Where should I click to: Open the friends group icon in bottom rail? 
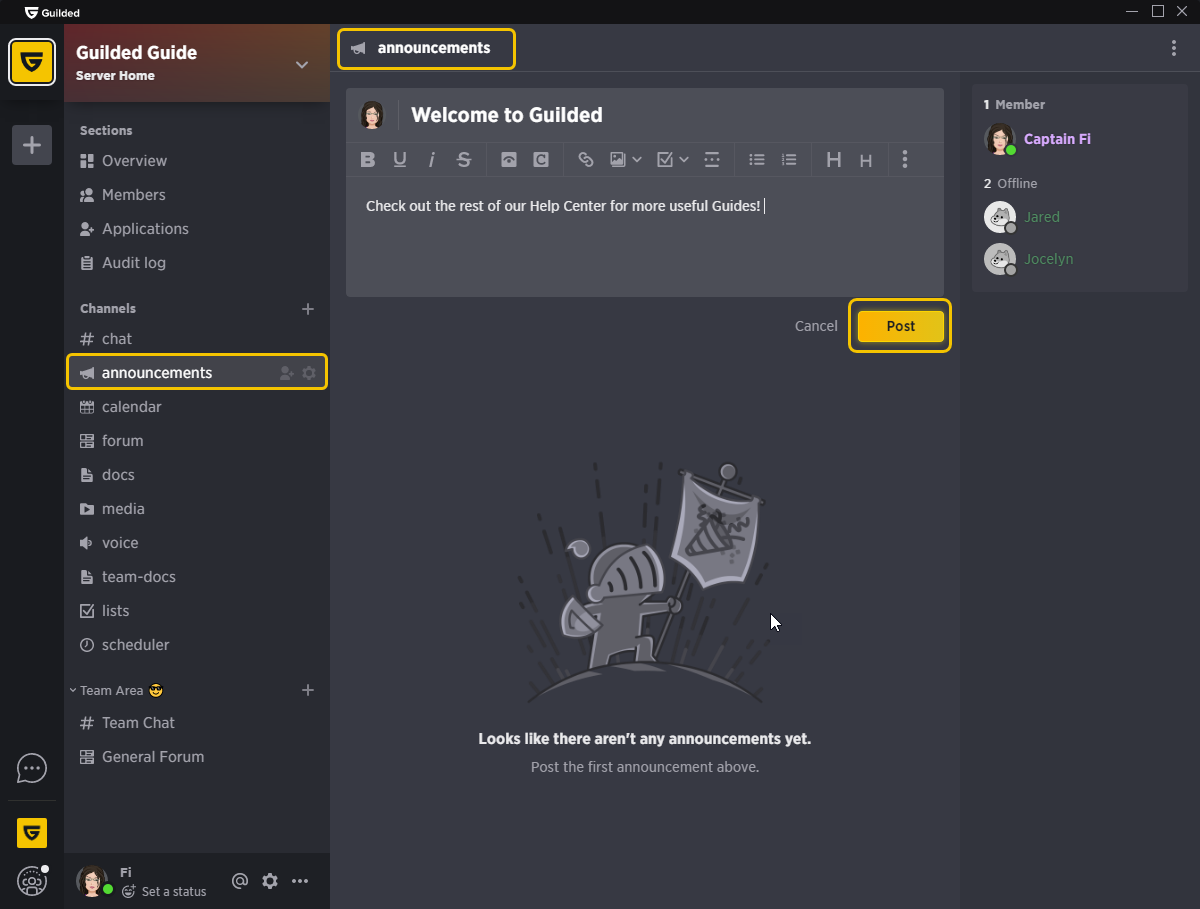click(x=32, y=881)
